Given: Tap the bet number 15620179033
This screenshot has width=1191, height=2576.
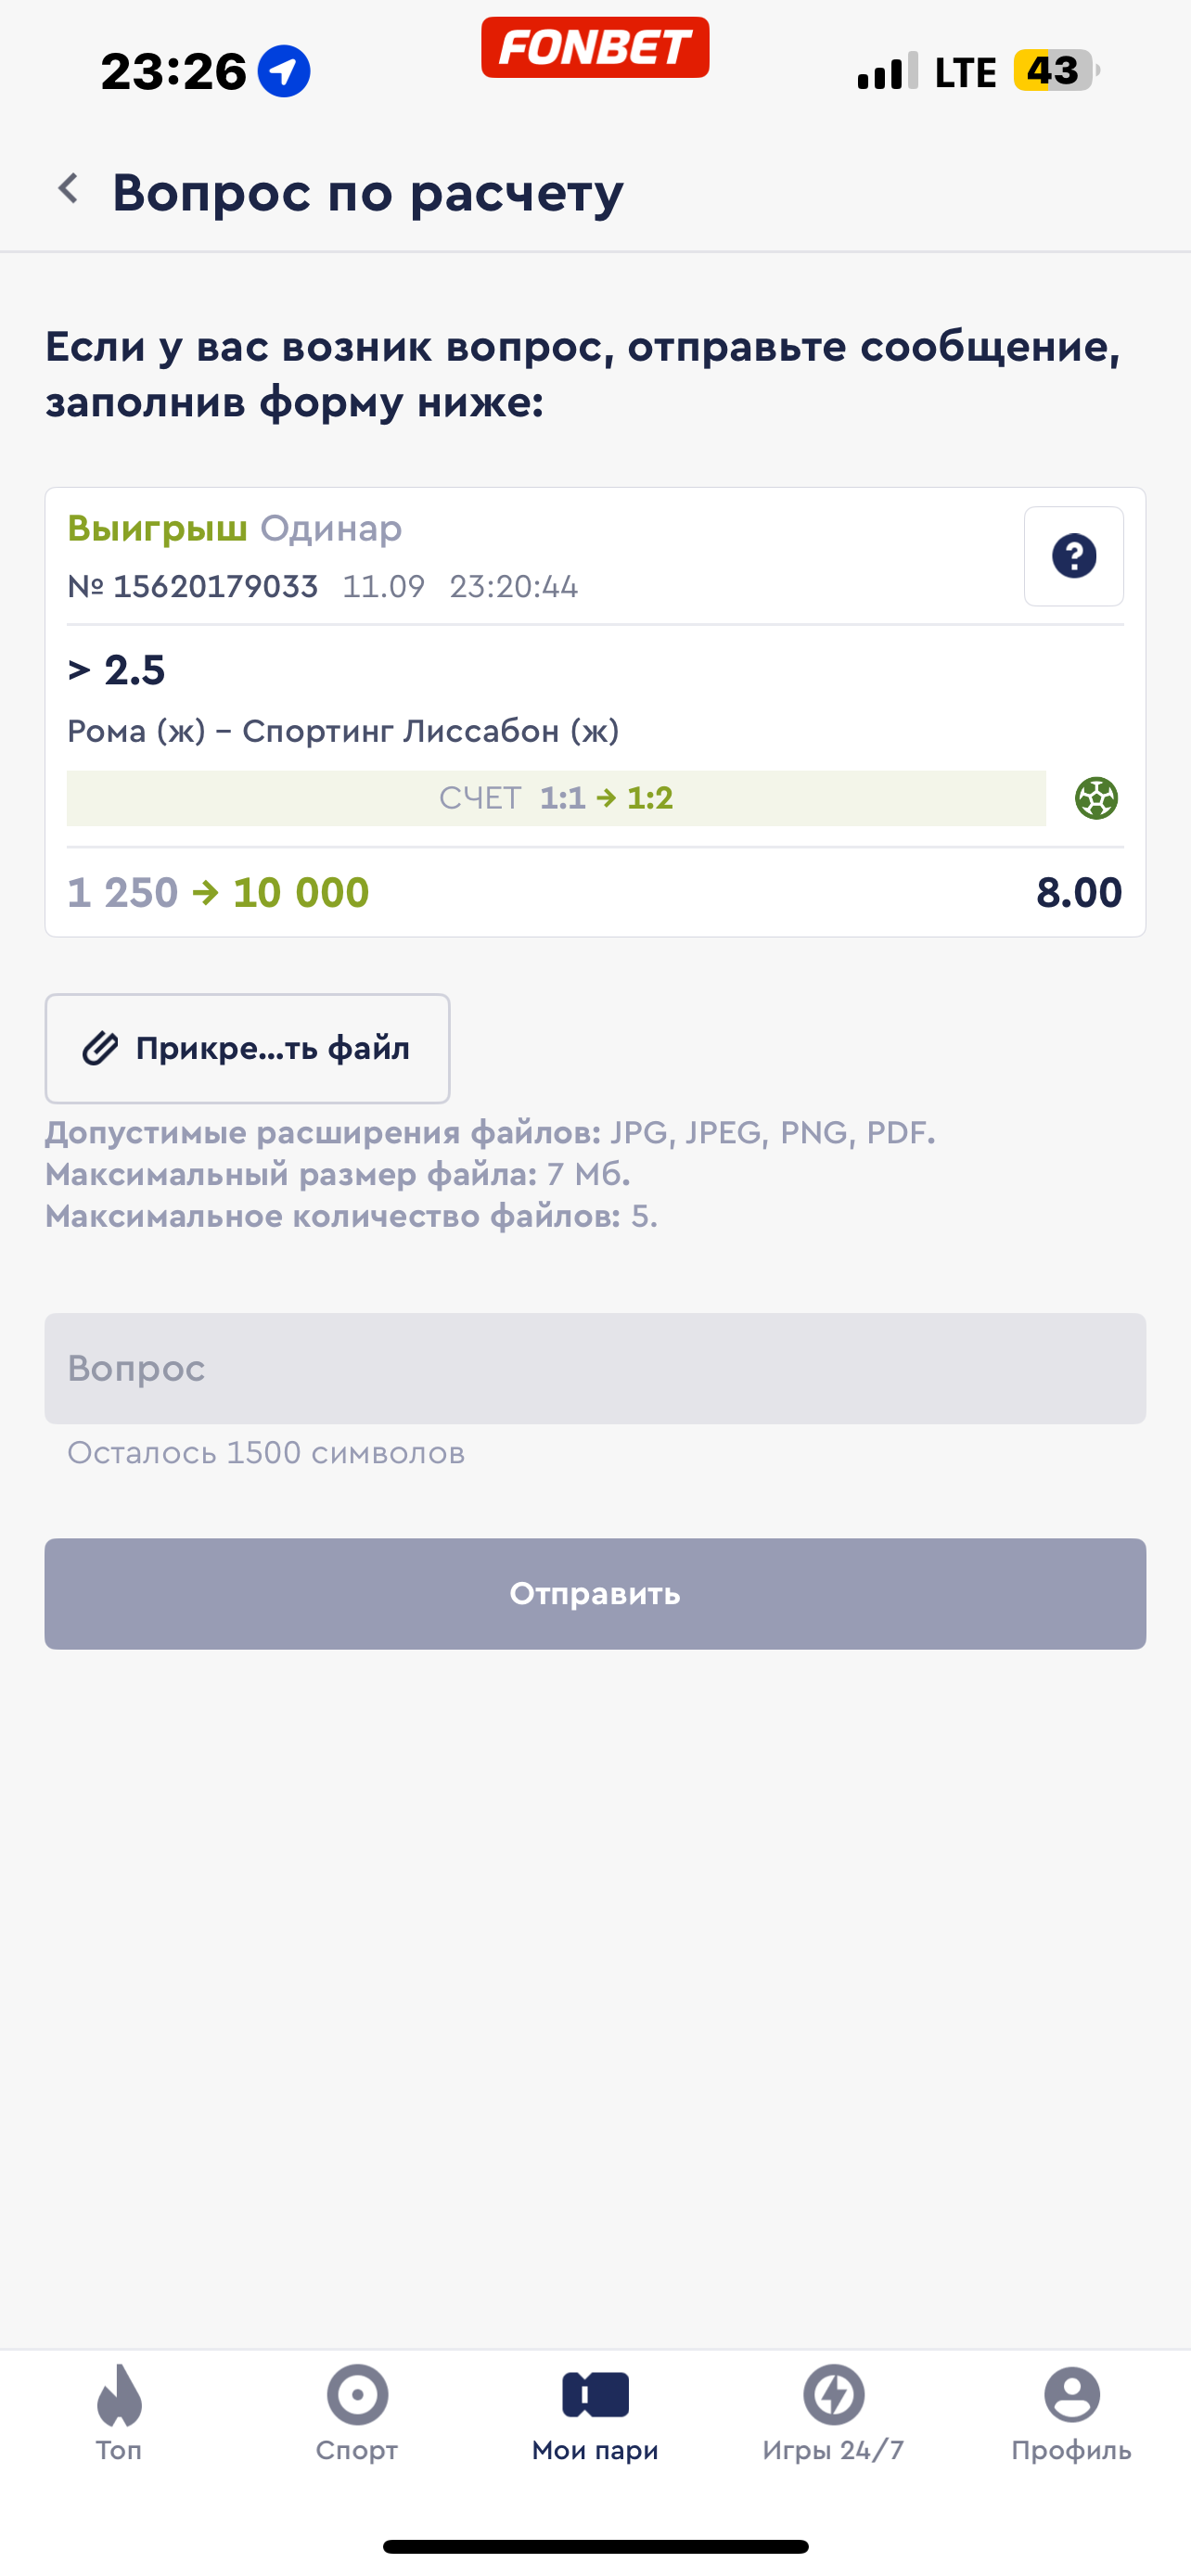Looking at the screenshot, I should tap(215, 586).
